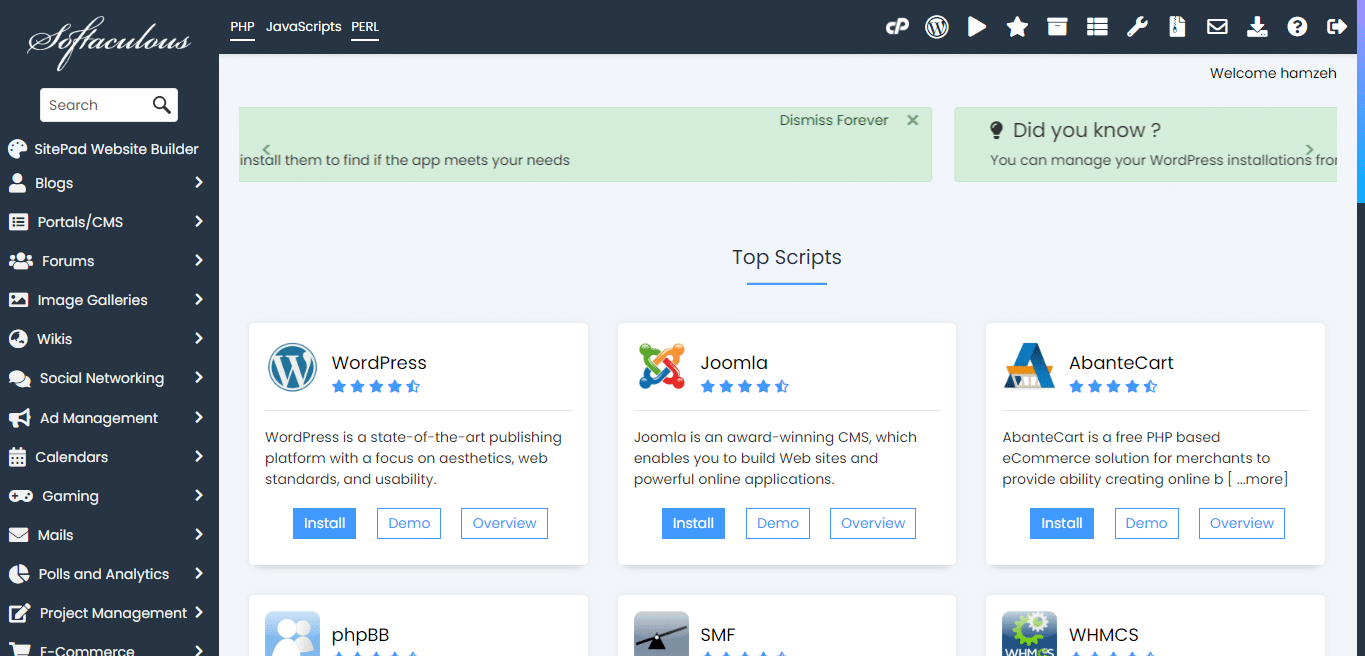
Task: Open the cPanel control panel icon
Action: pos(897,27)
